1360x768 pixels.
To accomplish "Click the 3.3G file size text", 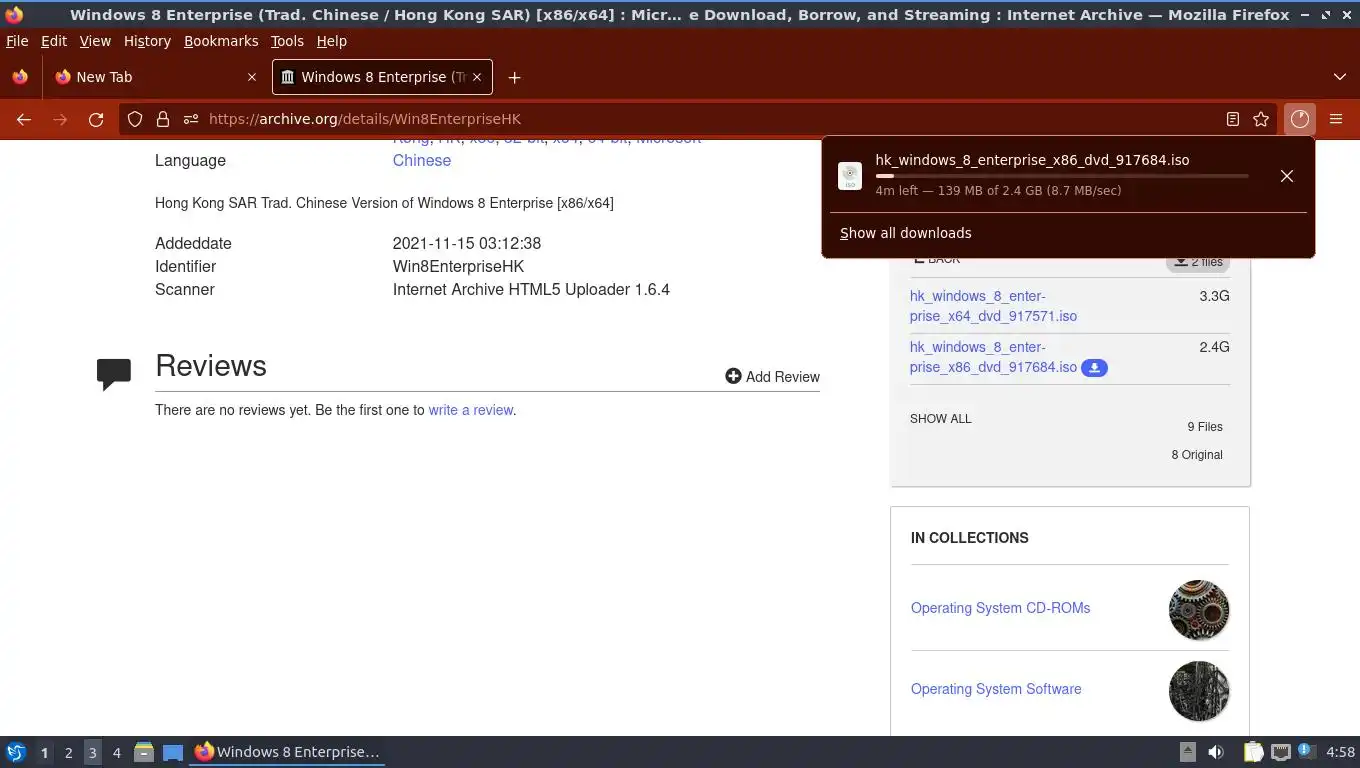I will pos(1214,296).
